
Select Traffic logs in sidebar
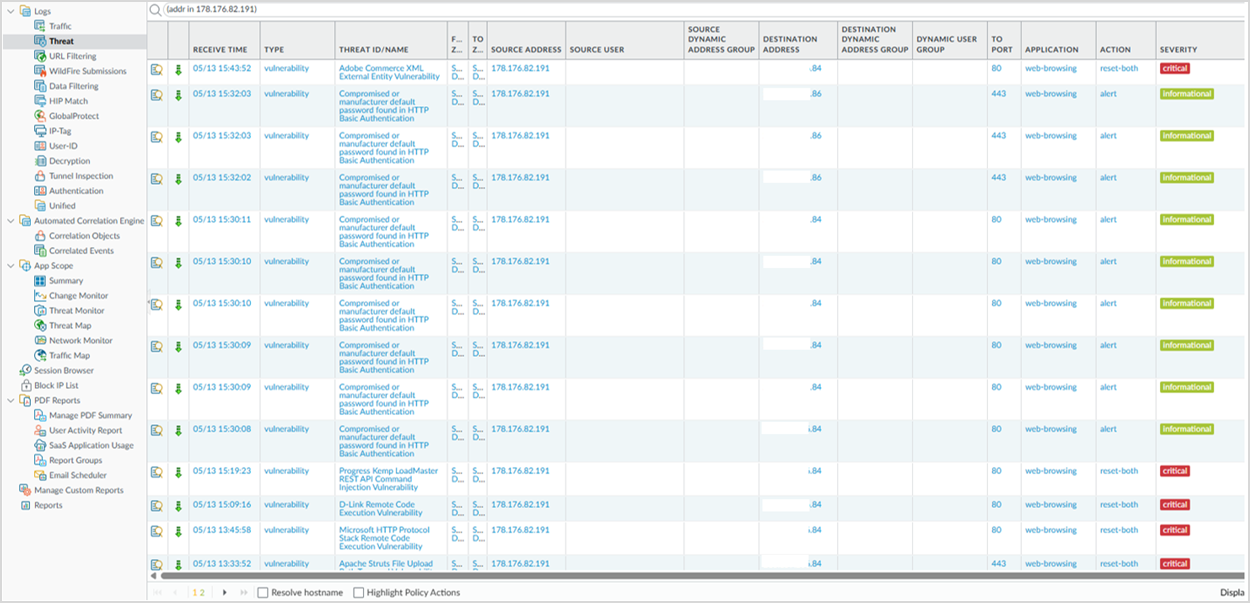[x=60, y=26]
